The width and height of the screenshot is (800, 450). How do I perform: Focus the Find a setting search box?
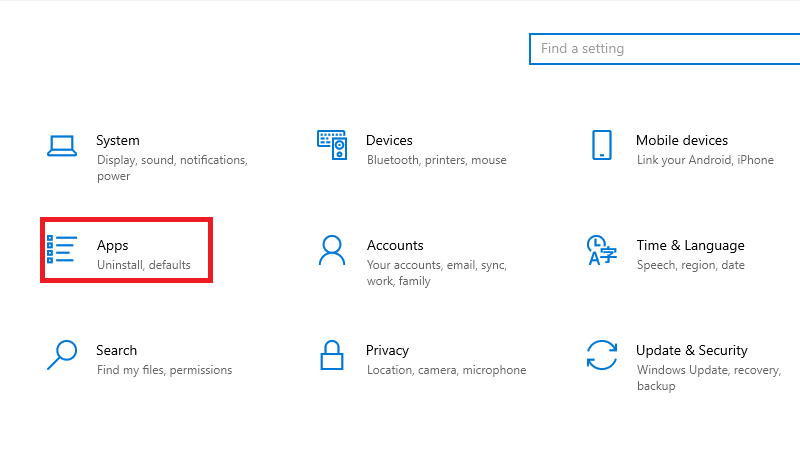[x=664, y=48]
